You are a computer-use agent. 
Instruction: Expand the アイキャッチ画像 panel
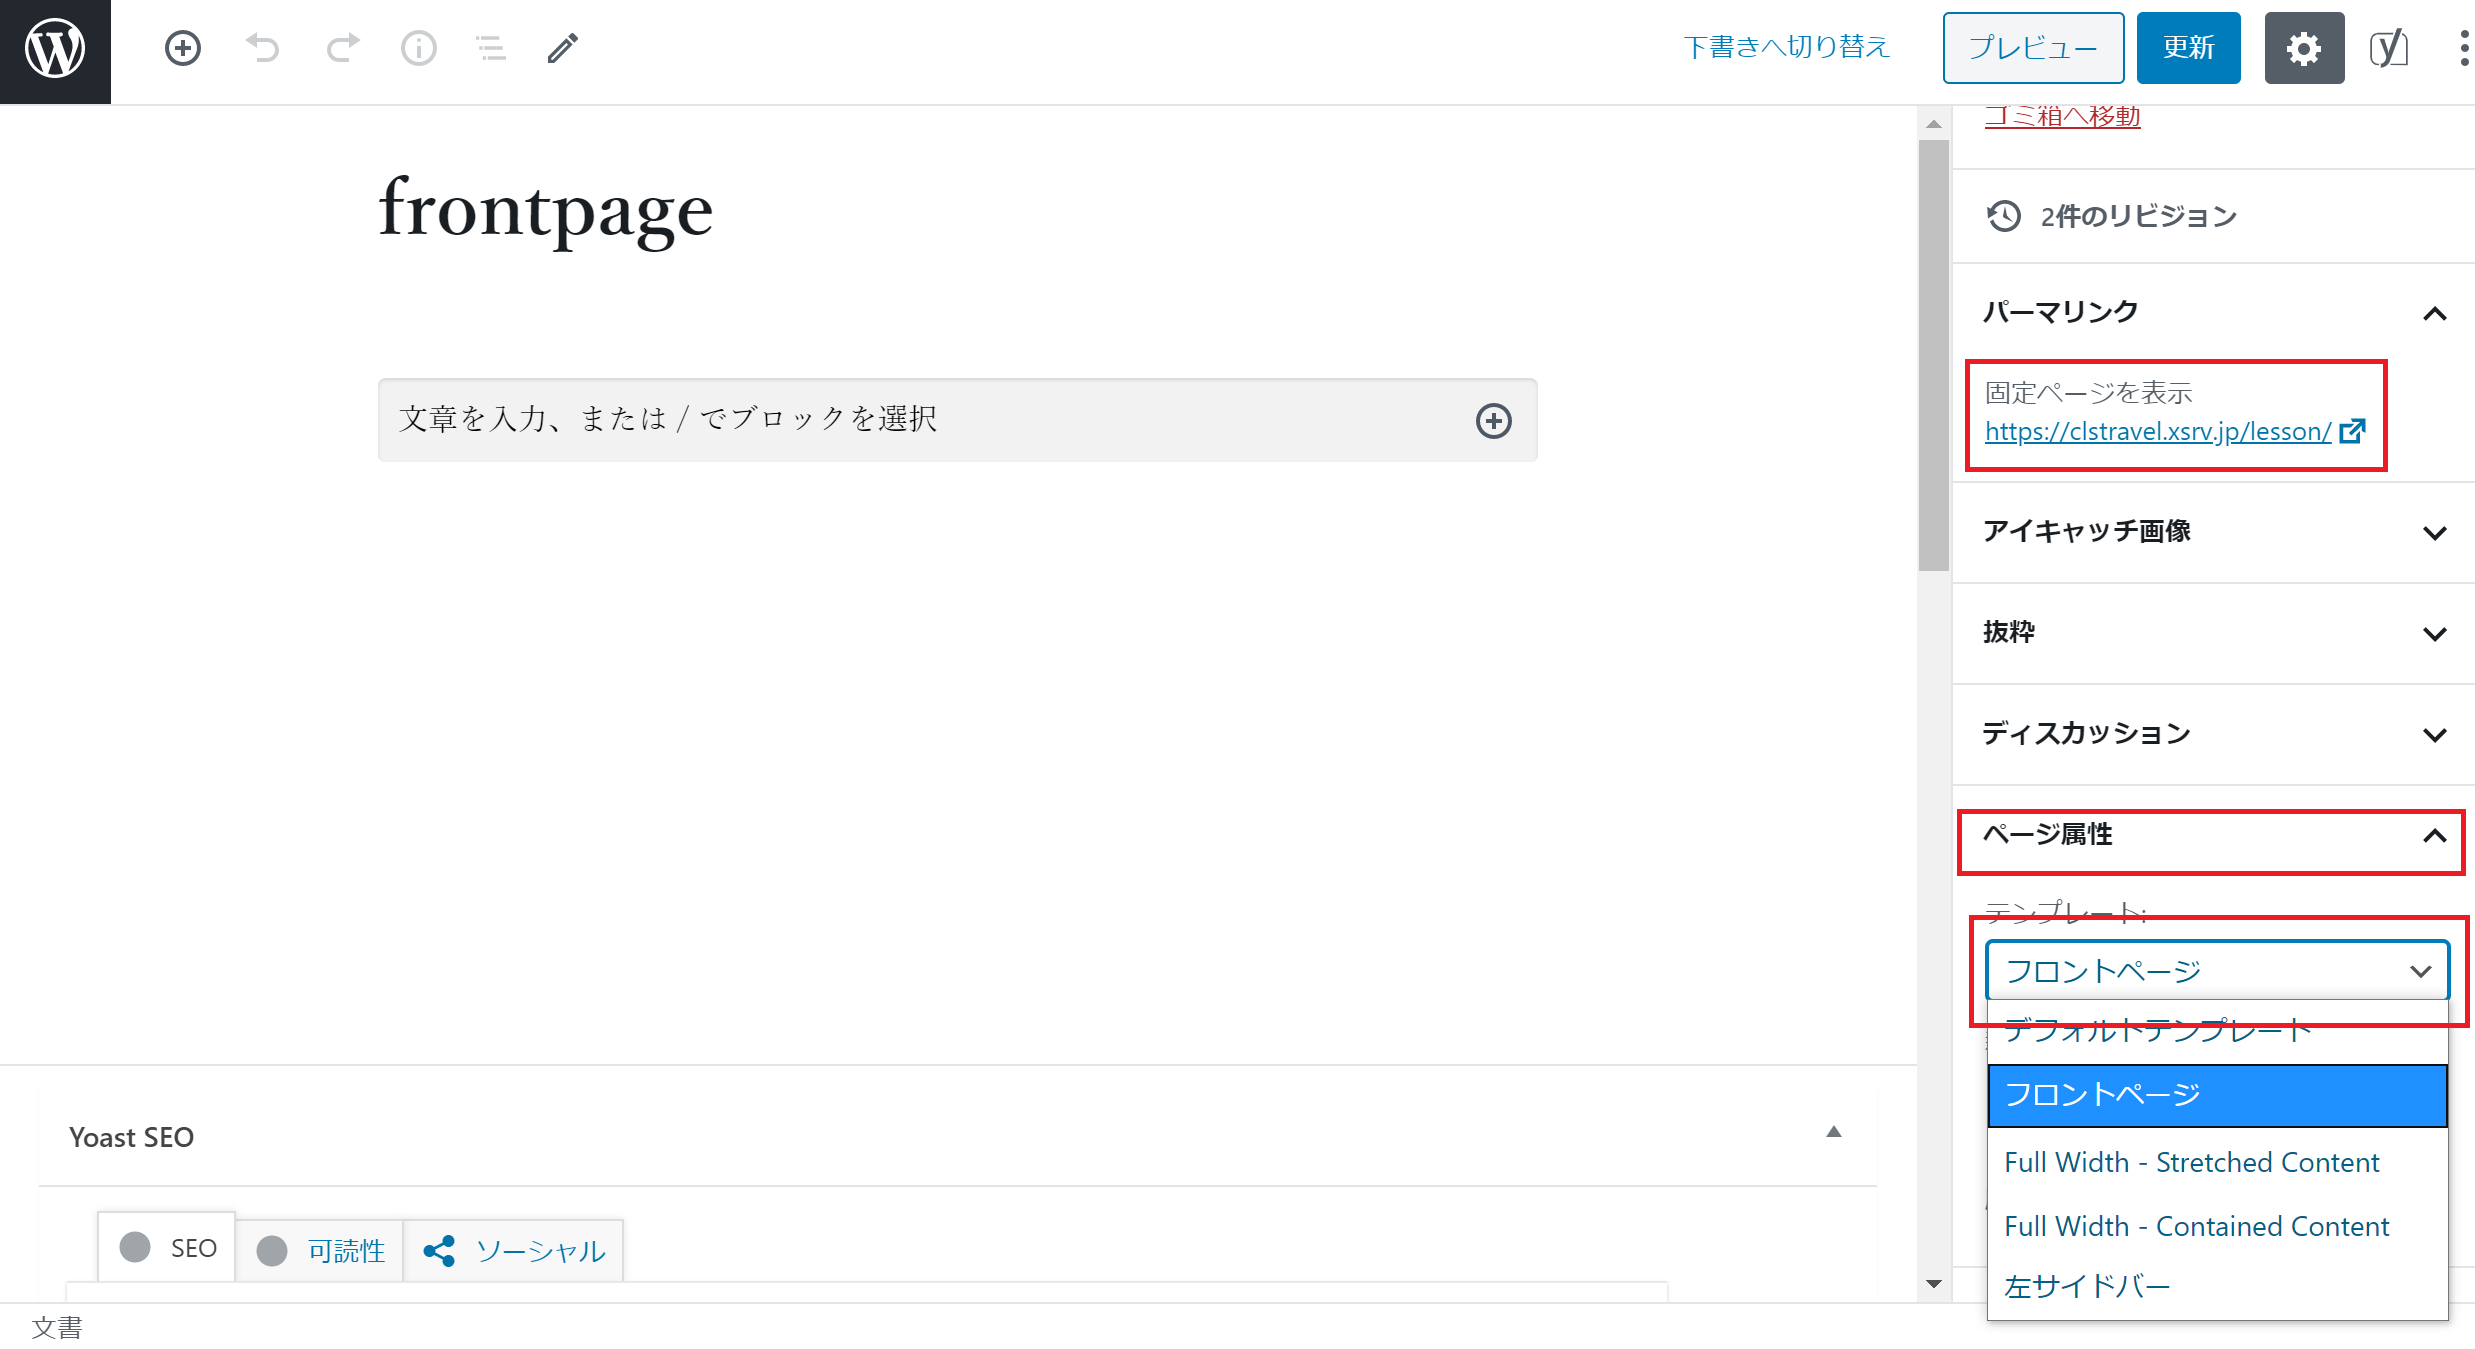tap(2435, 533)
